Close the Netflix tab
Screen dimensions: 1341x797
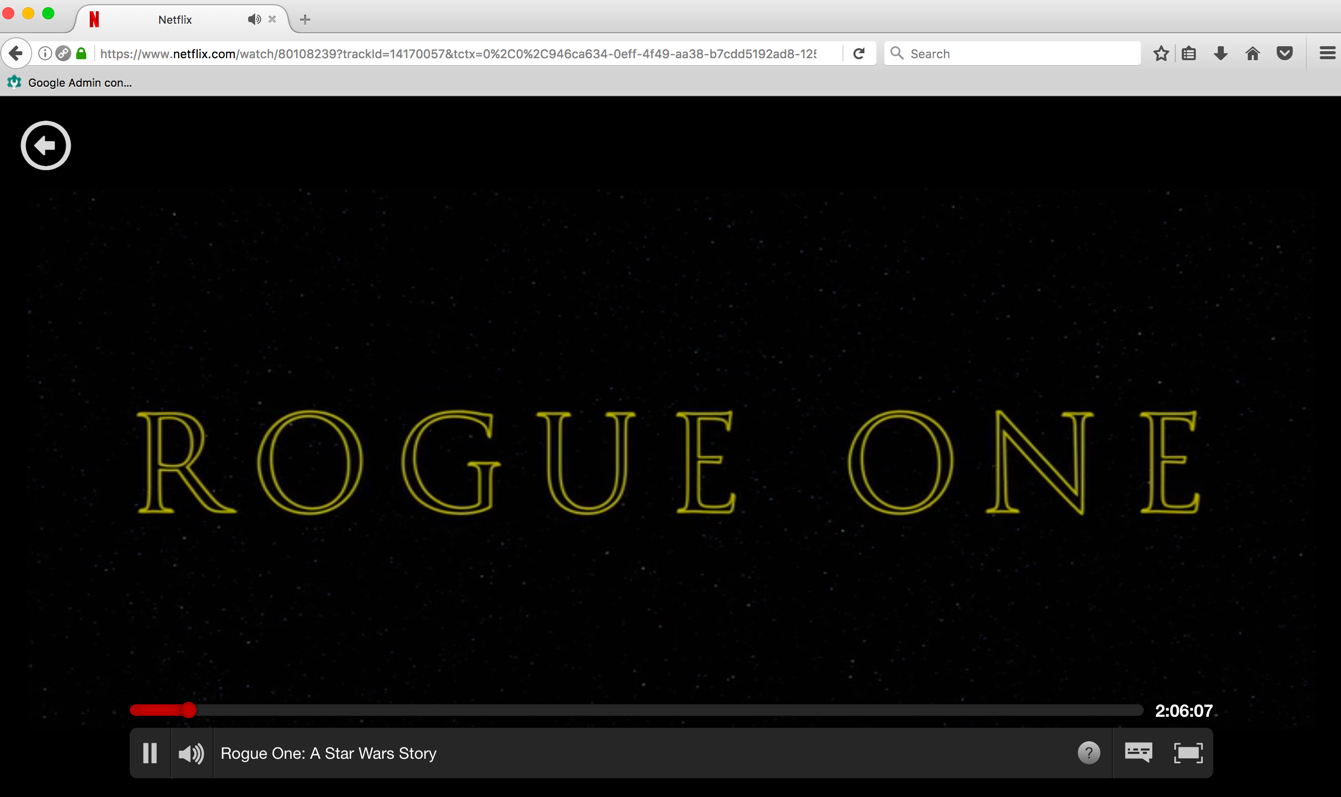coord(272,19)
